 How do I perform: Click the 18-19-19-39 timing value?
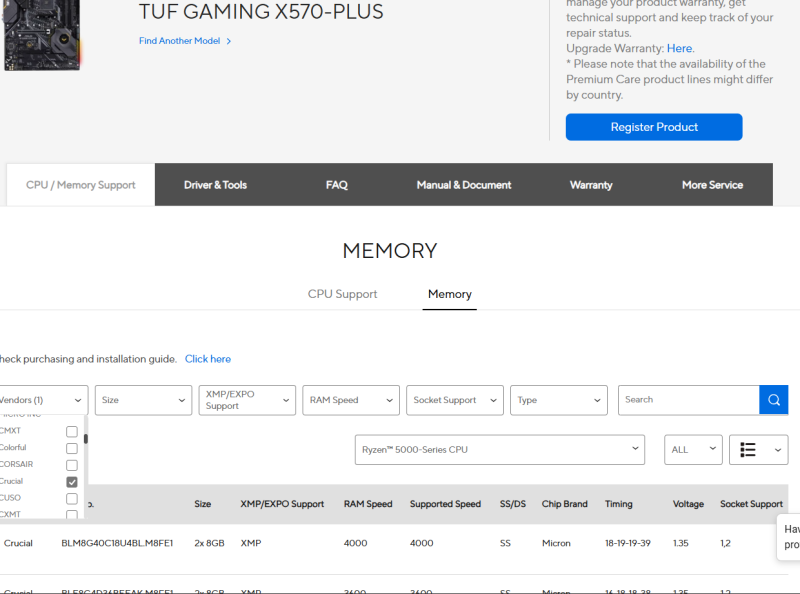click(x=628, y=543)
